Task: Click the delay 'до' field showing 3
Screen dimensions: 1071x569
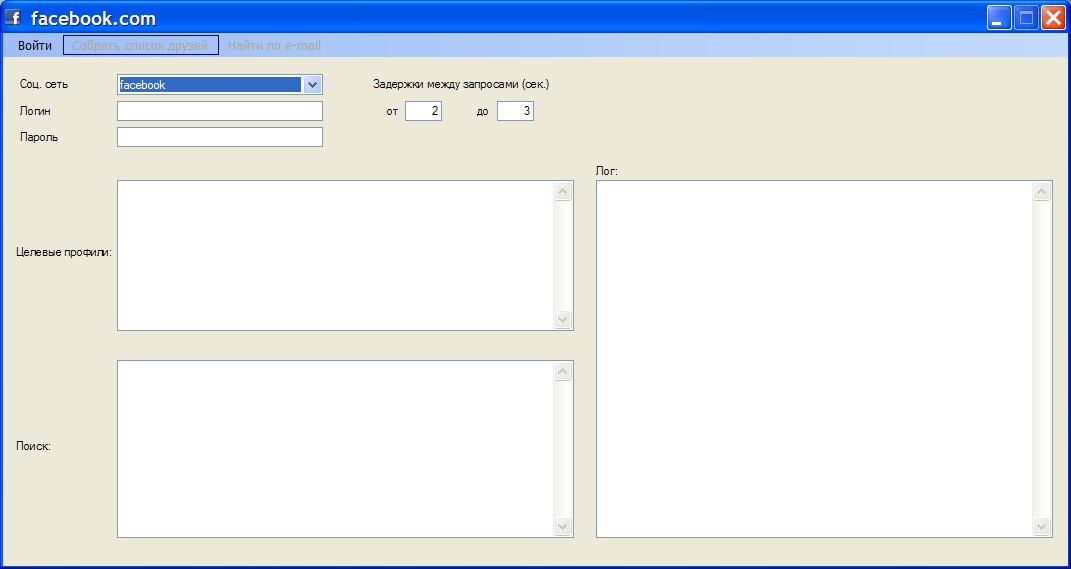Action: click(x=515, y=111)
